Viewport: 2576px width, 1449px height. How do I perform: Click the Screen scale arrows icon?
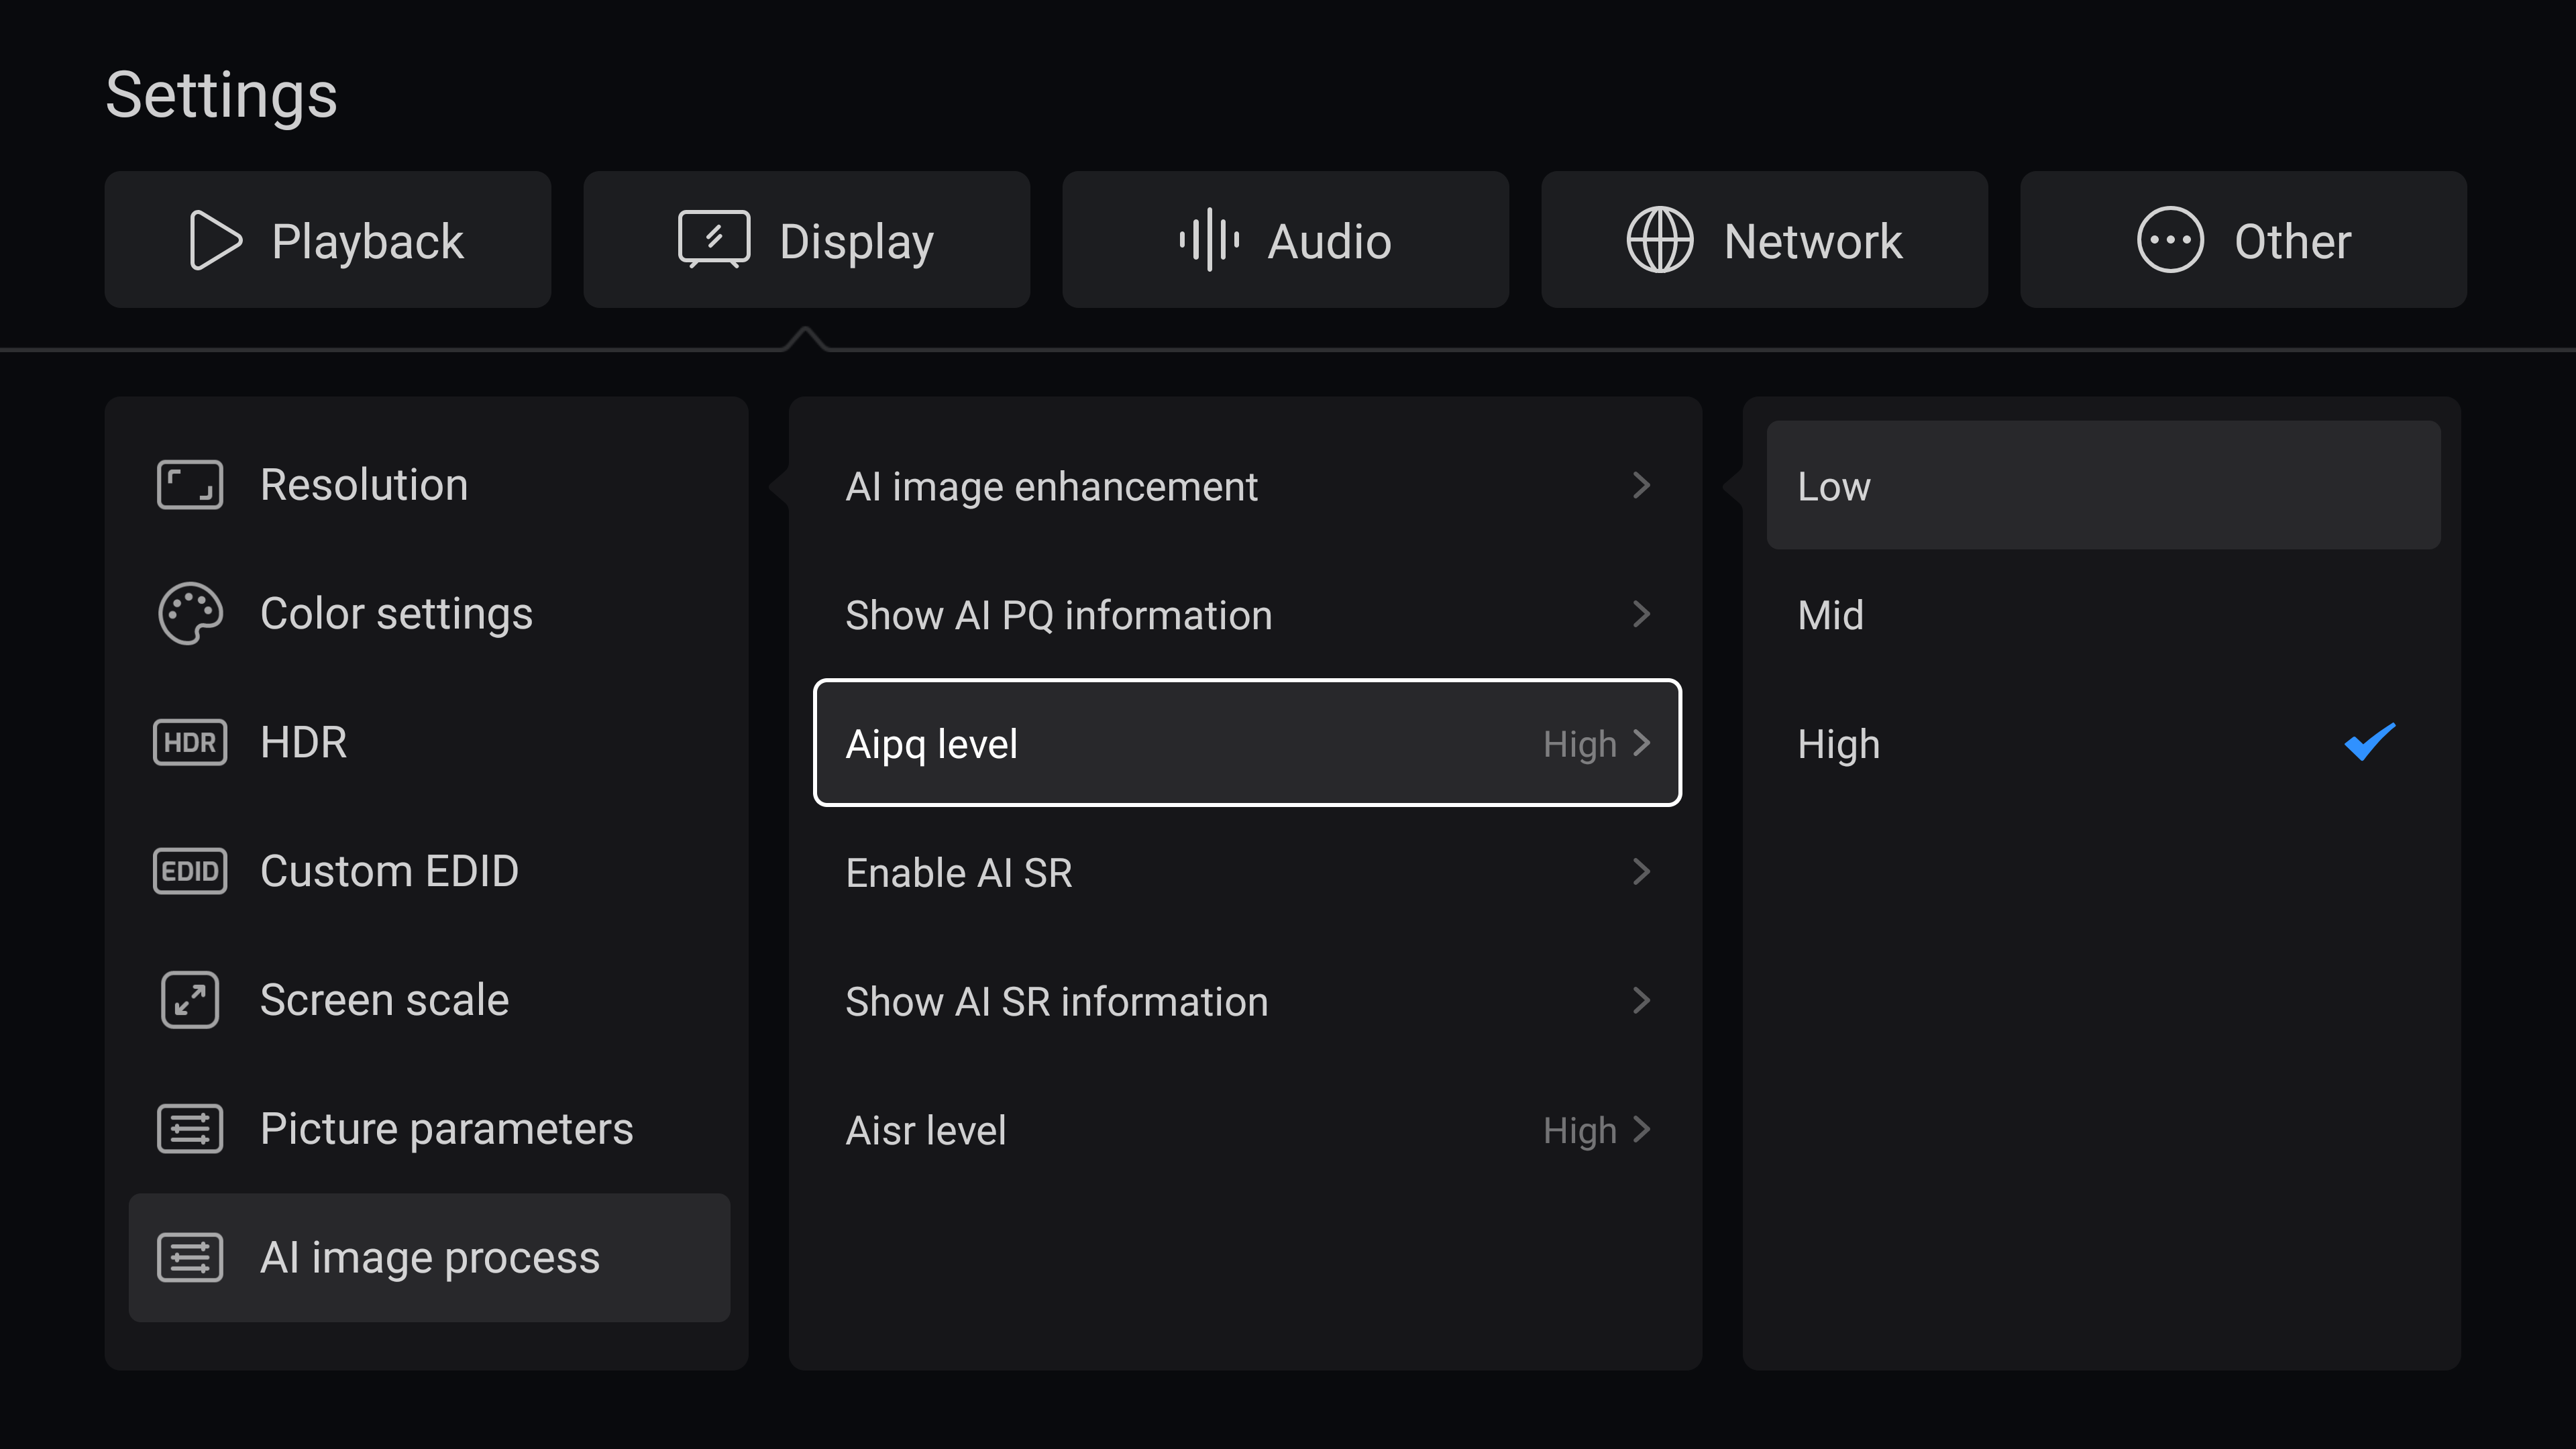[x=190, y=1000]
